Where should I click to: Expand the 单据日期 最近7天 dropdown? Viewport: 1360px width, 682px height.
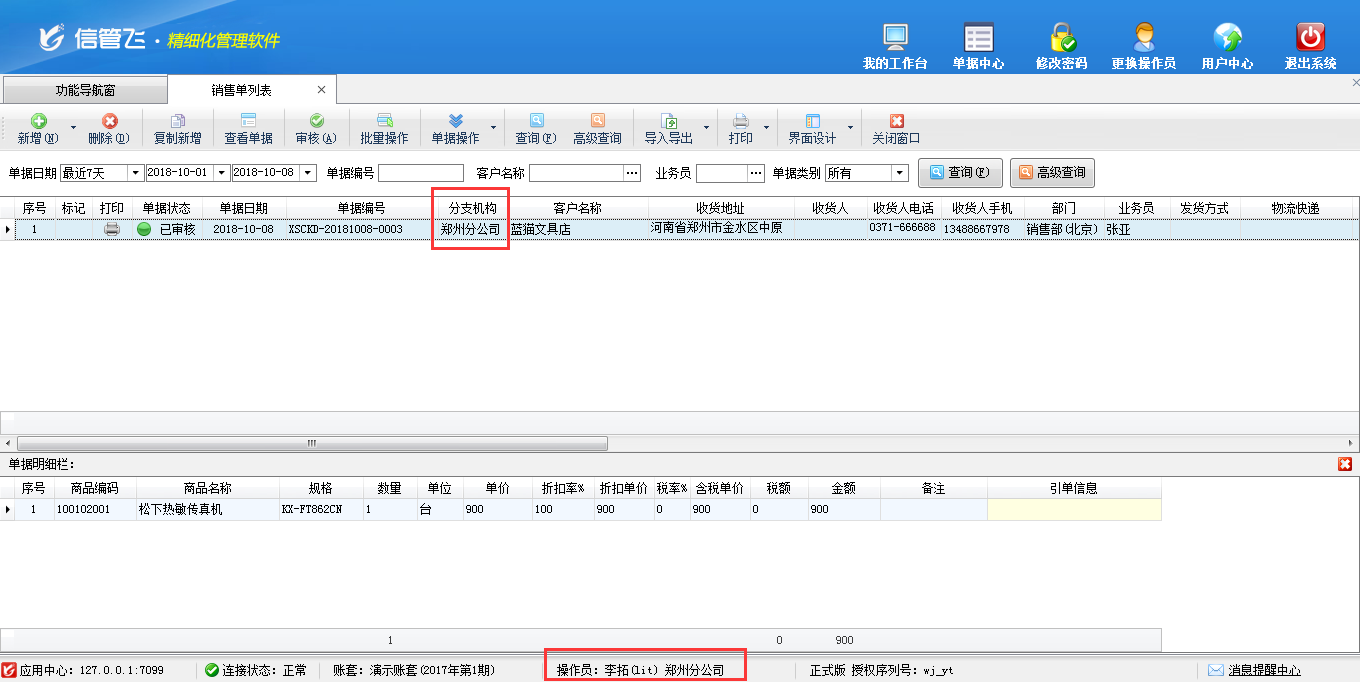point(135,173)
